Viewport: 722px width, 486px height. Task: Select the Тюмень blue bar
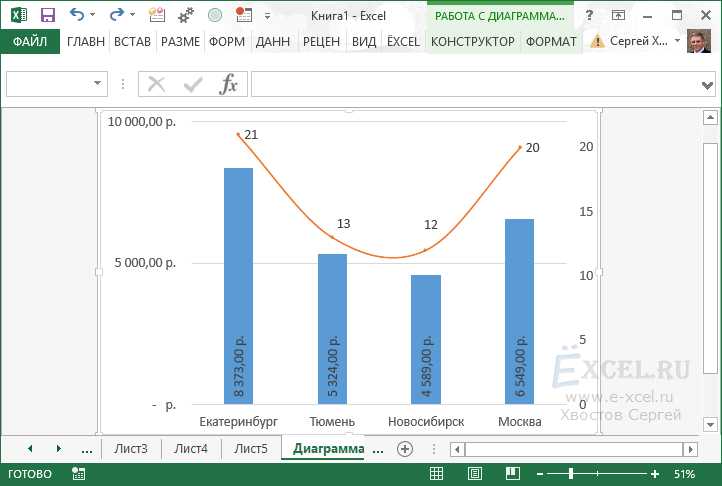point(332,329)
